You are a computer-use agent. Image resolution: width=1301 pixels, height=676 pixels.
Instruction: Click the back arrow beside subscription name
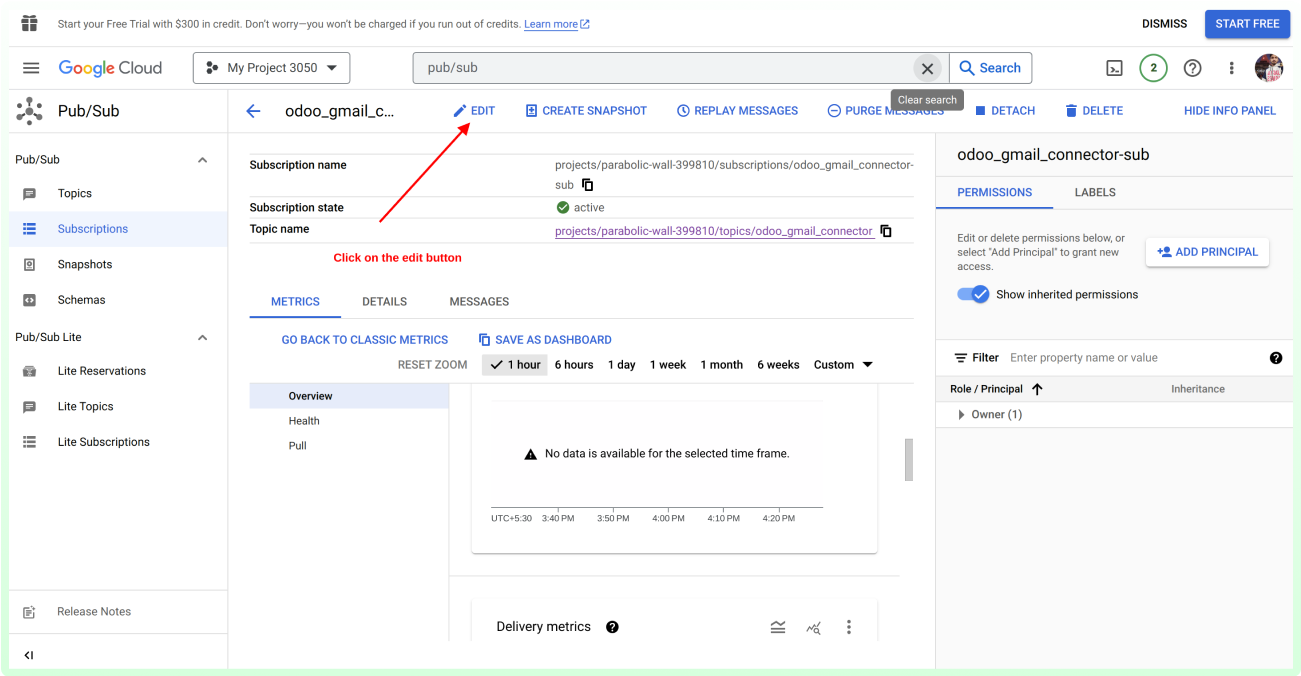click(x=253, y=111)
